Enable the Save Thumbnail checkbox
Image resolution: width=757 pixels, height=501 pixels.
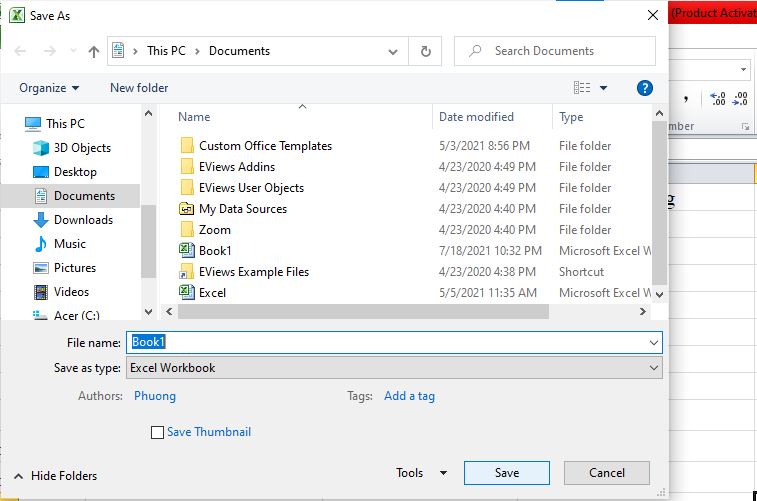(x=157, y=432)
